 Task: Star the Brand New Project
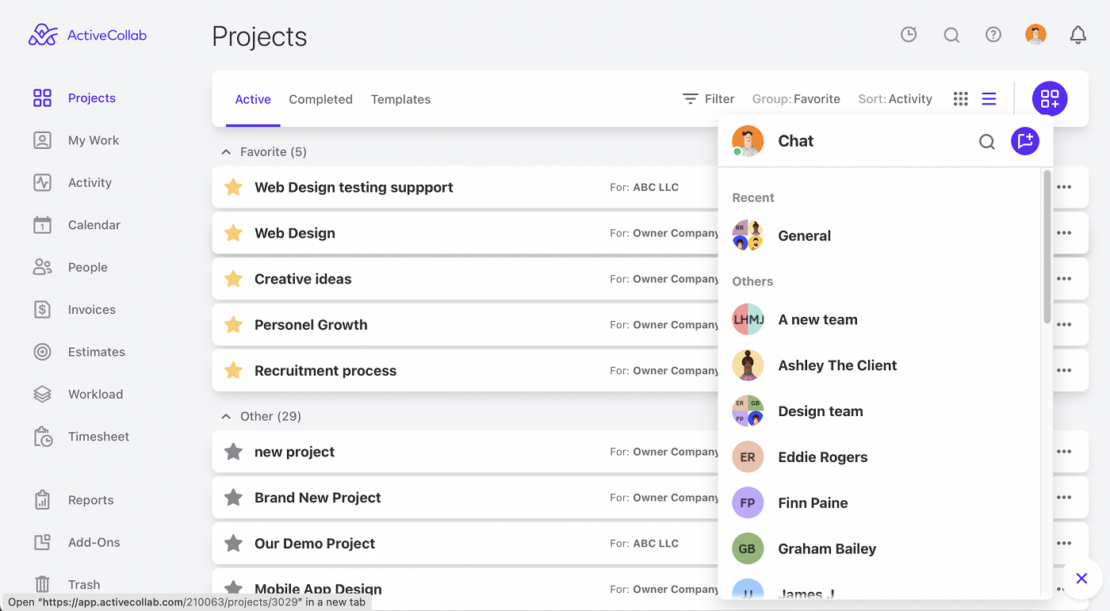(233, 497)
